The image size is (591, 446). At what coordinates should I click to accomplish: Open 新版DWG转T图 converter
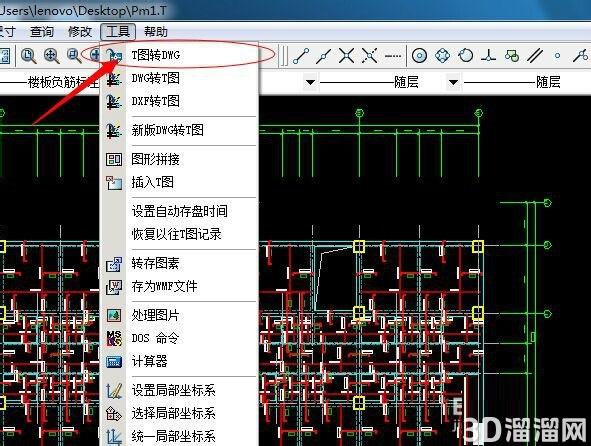click(x=179, y=130)
